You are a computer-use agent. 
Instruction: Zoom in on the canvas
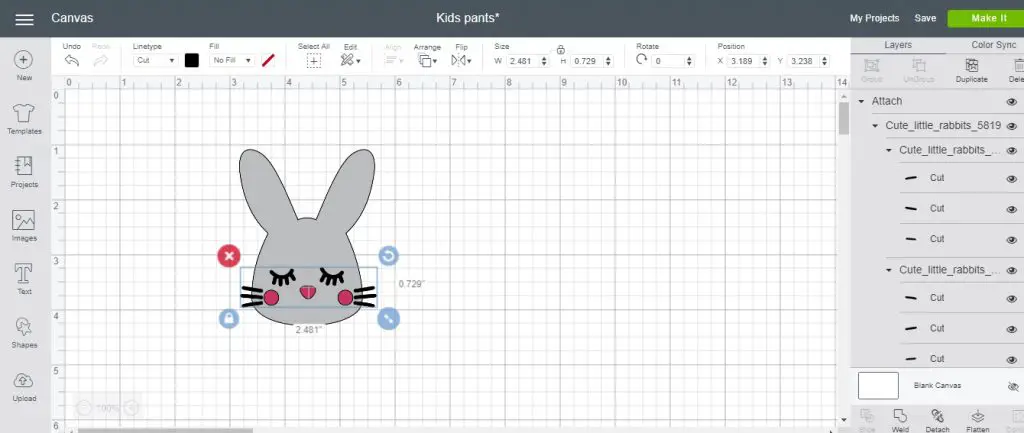tap(131, 408)
